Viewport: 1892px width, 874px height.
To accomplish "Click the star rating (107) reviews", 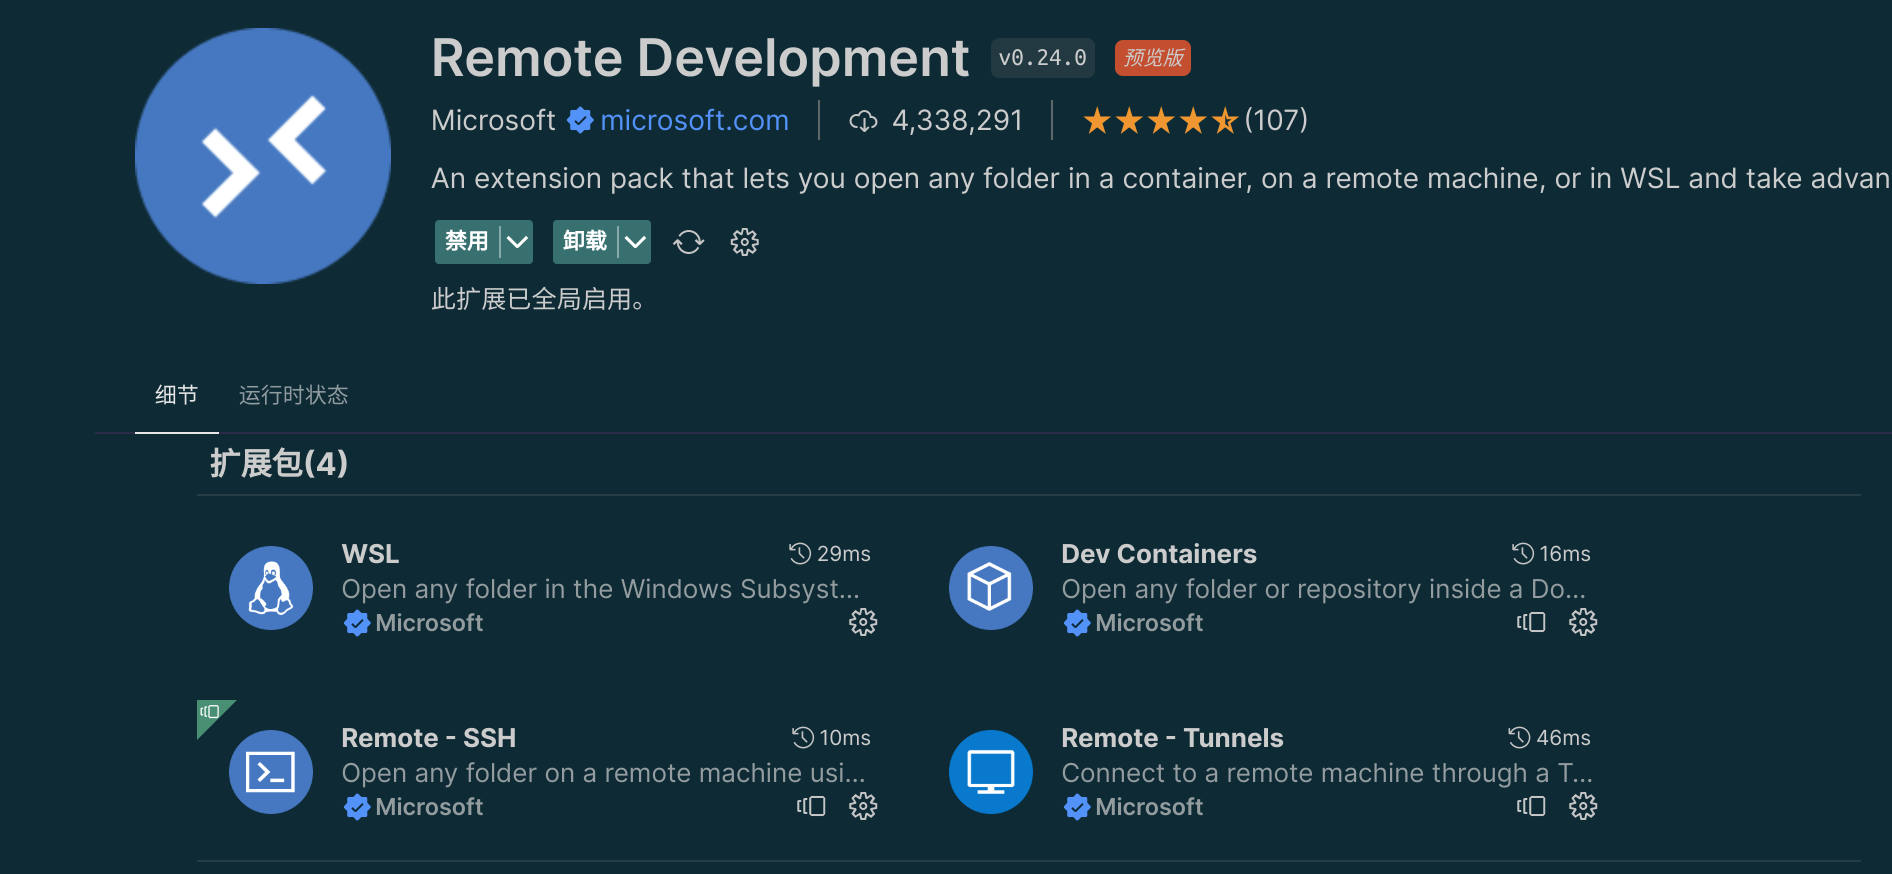I will coord(1195,121).
